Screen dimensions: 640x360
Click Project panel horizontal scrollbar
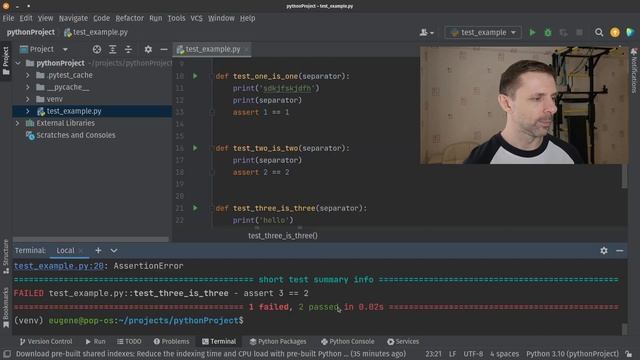(91, 239)
